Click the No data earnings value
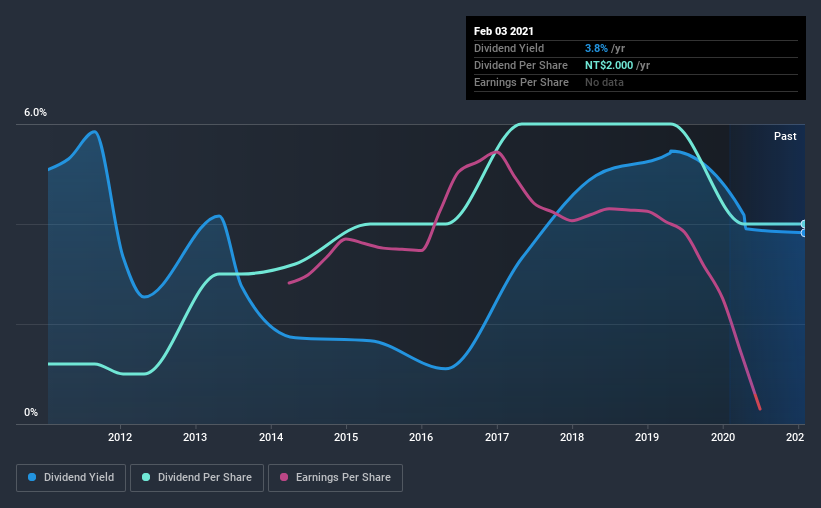 [x=604, y=82]
